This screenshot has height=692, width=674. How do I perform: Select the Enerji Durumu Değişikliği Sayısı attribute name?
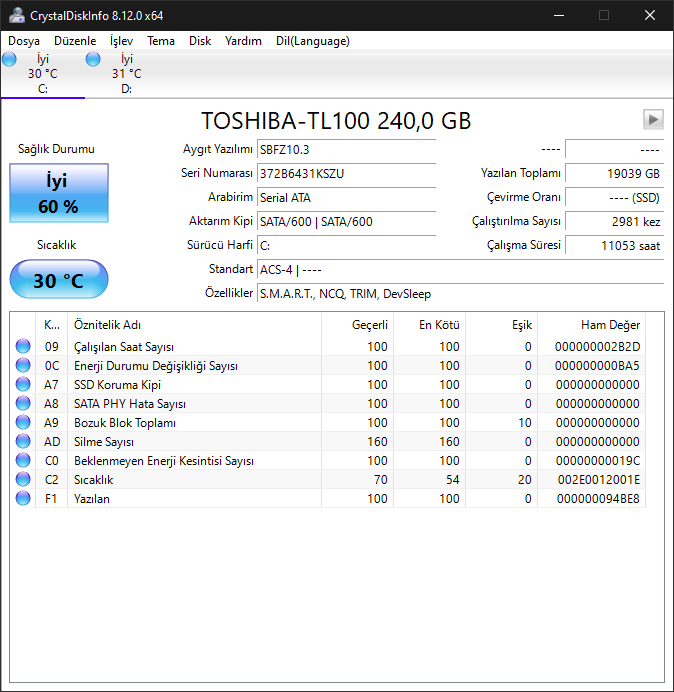(x=156, y=366)
